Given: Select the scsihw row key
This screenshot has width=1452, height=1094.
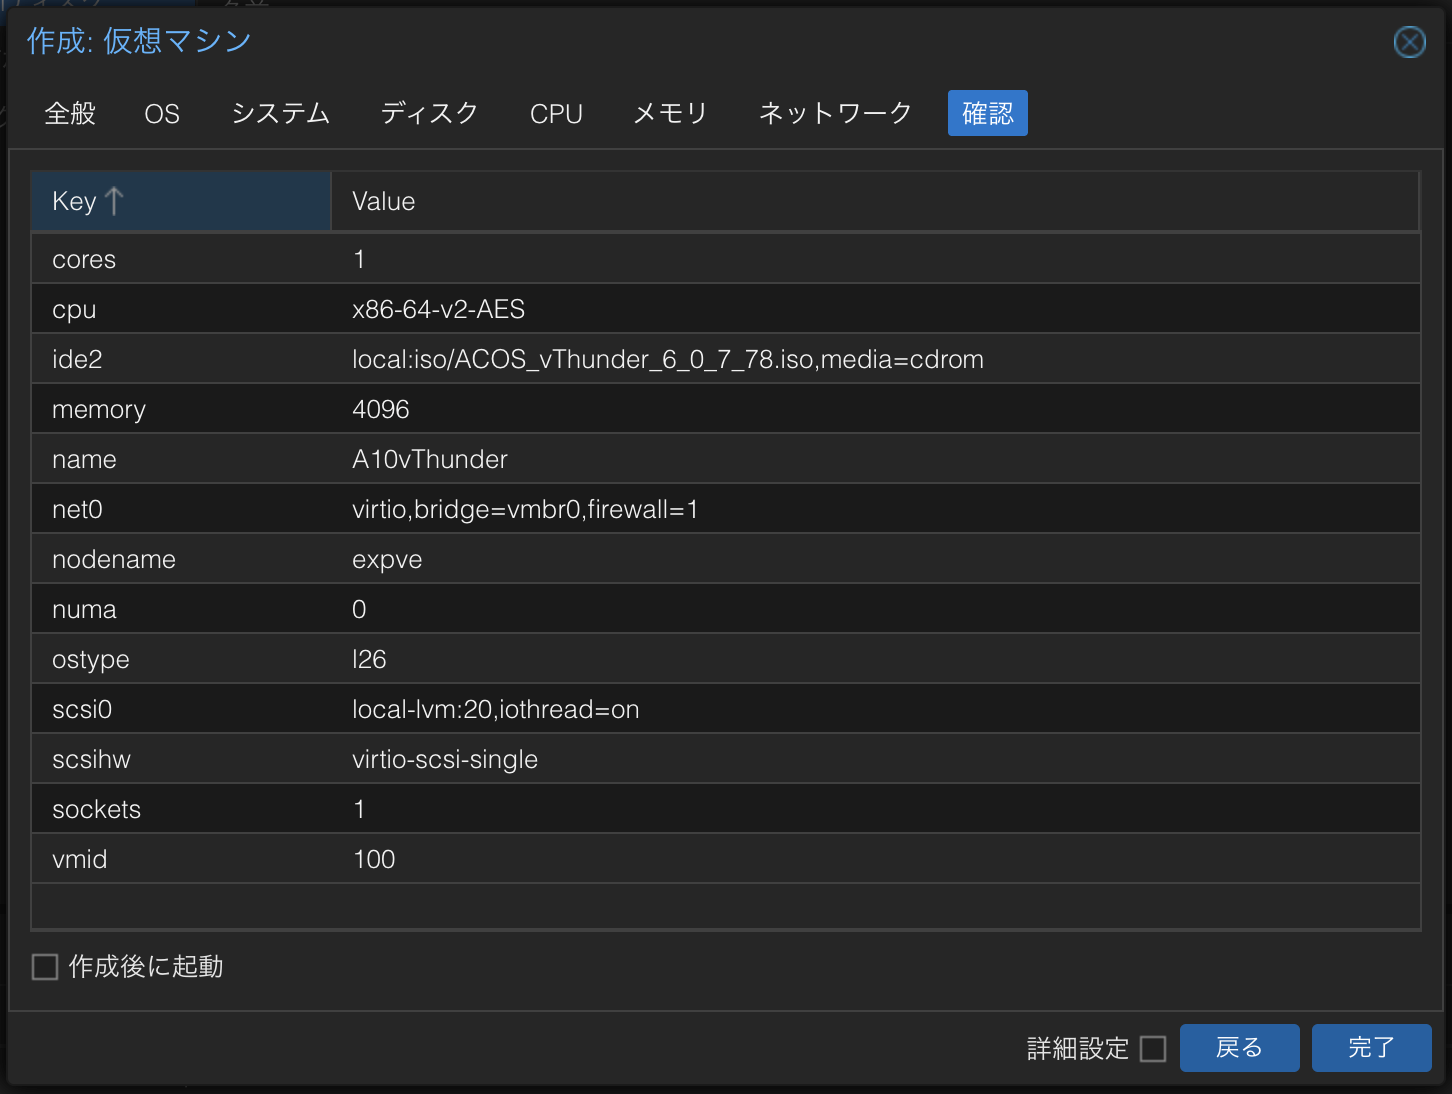Looking at the screenshot, I should (91, 759).
